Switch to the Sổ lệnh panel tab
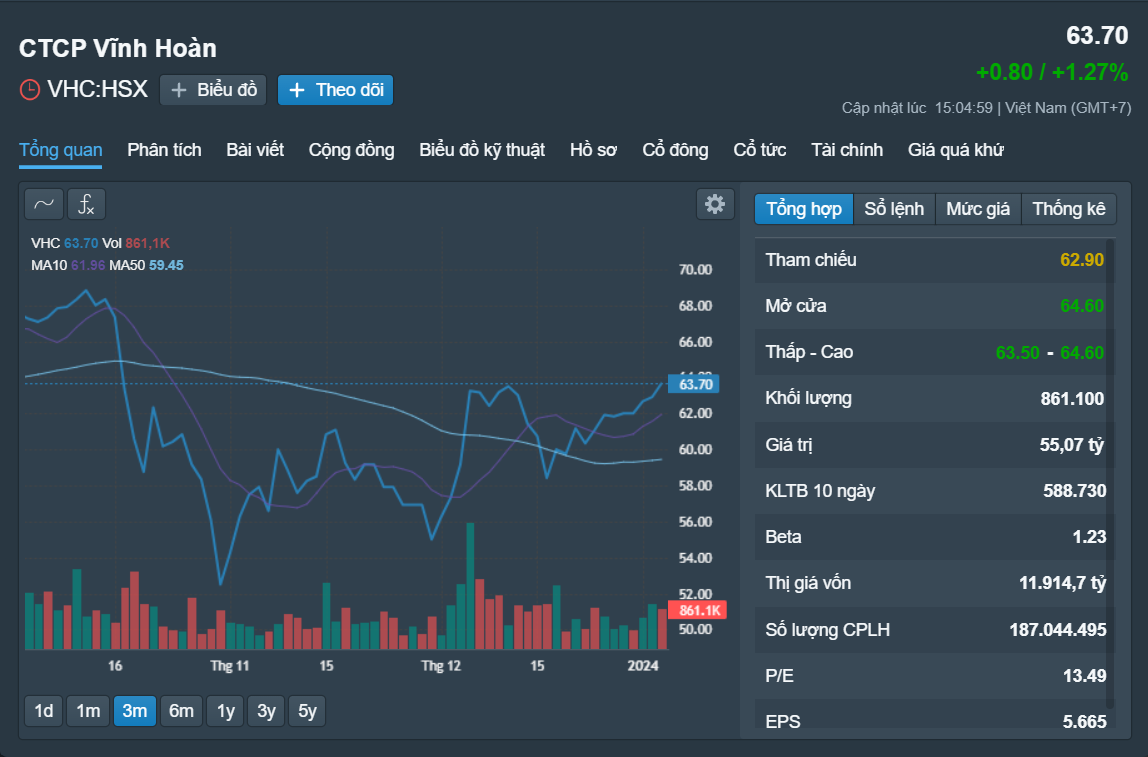Image resolution: width=1148 pixels, height=757 pixels. 894,209
